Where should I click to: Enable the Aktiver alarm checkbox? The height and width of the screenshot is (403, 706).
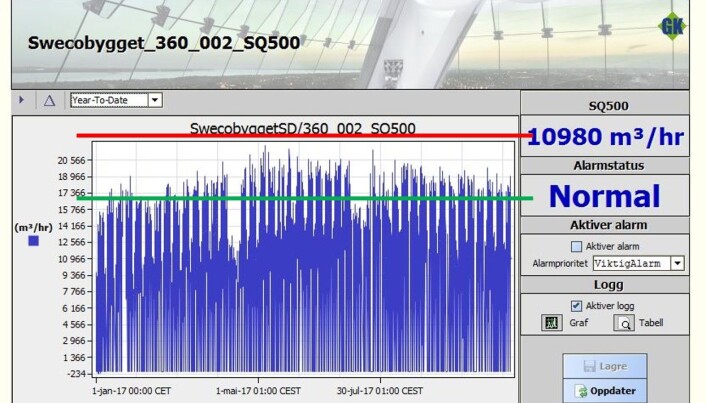[x=576, y=246]
